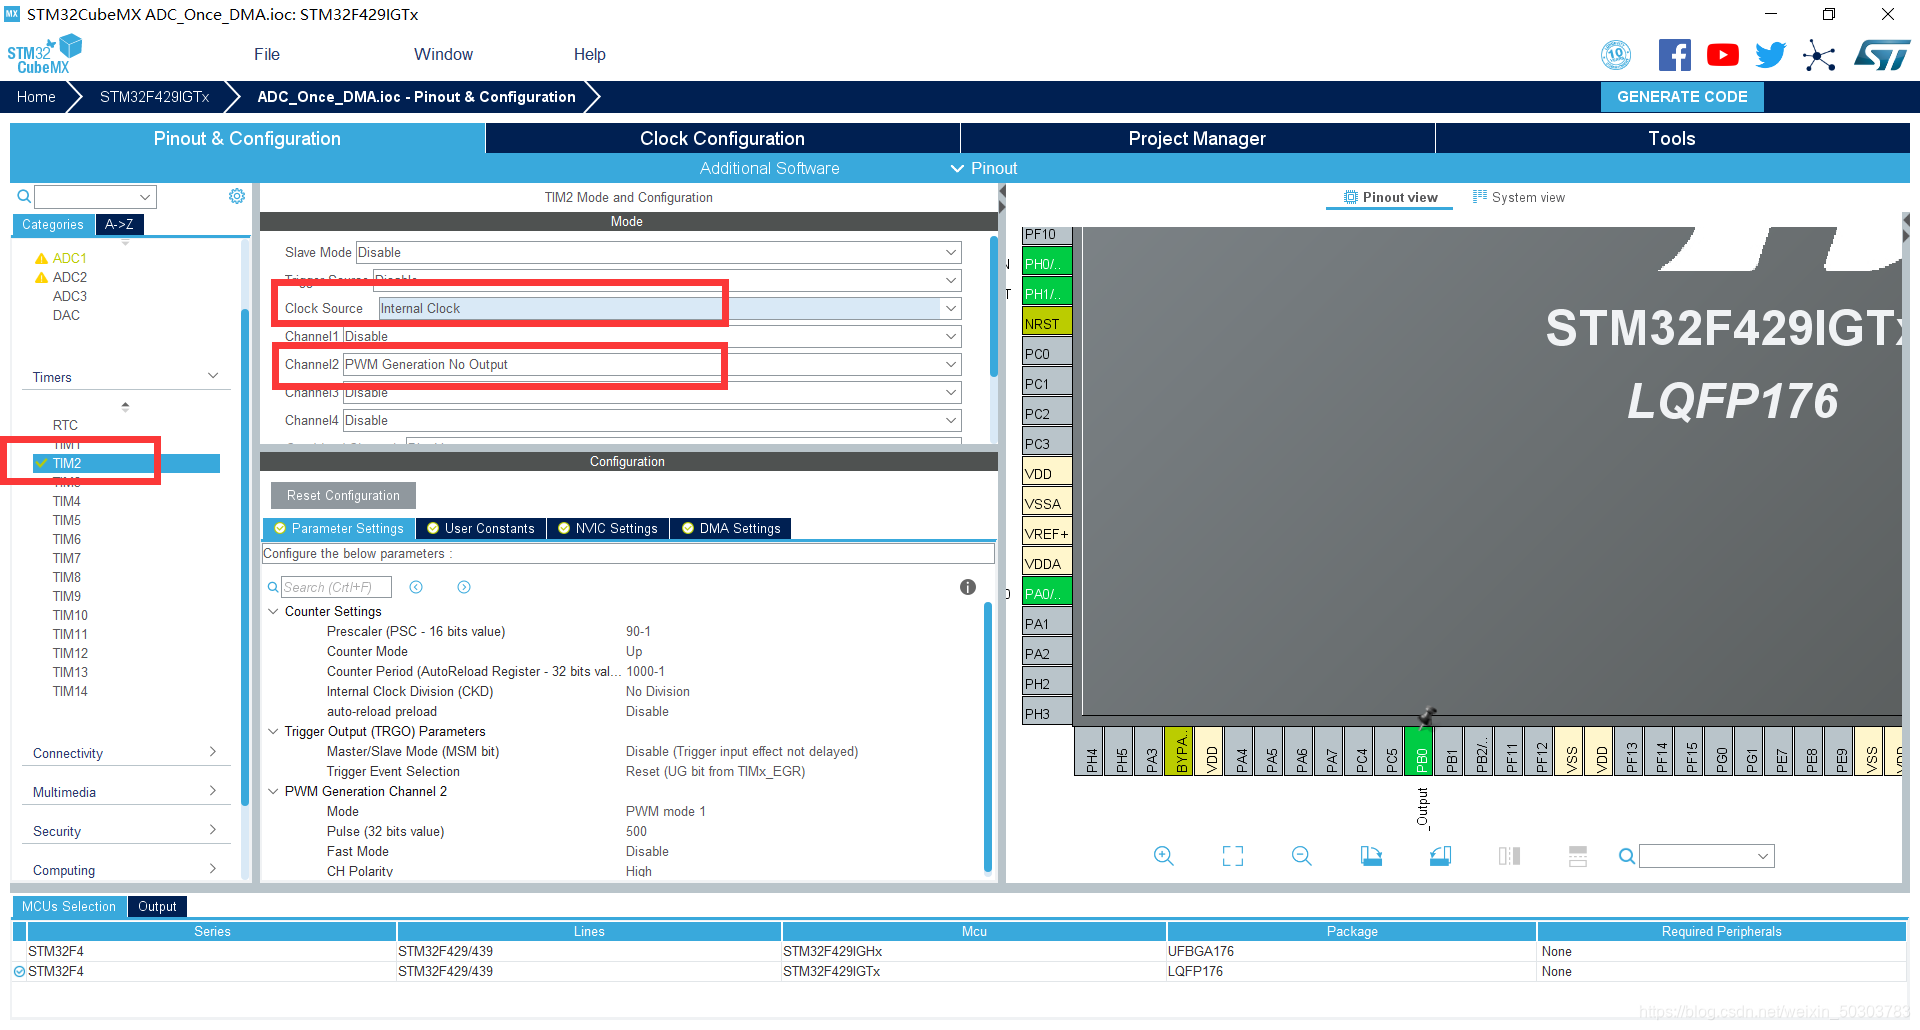This screenshot has height=1030, width=1920.
Task: Select the STM32F429IGHx row in MCU list
Action: (958, 951)
